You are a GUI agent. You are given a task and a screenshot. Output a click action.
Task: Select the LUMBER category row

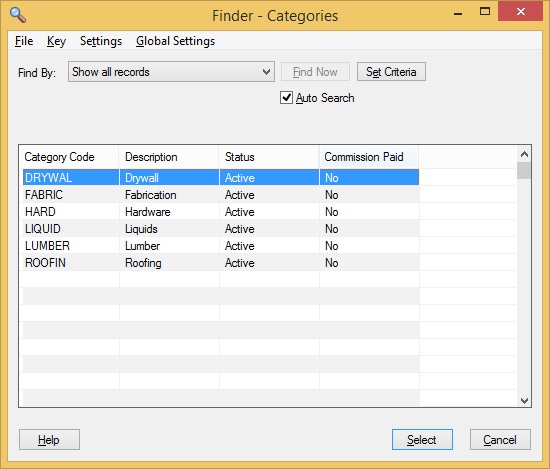221,246
